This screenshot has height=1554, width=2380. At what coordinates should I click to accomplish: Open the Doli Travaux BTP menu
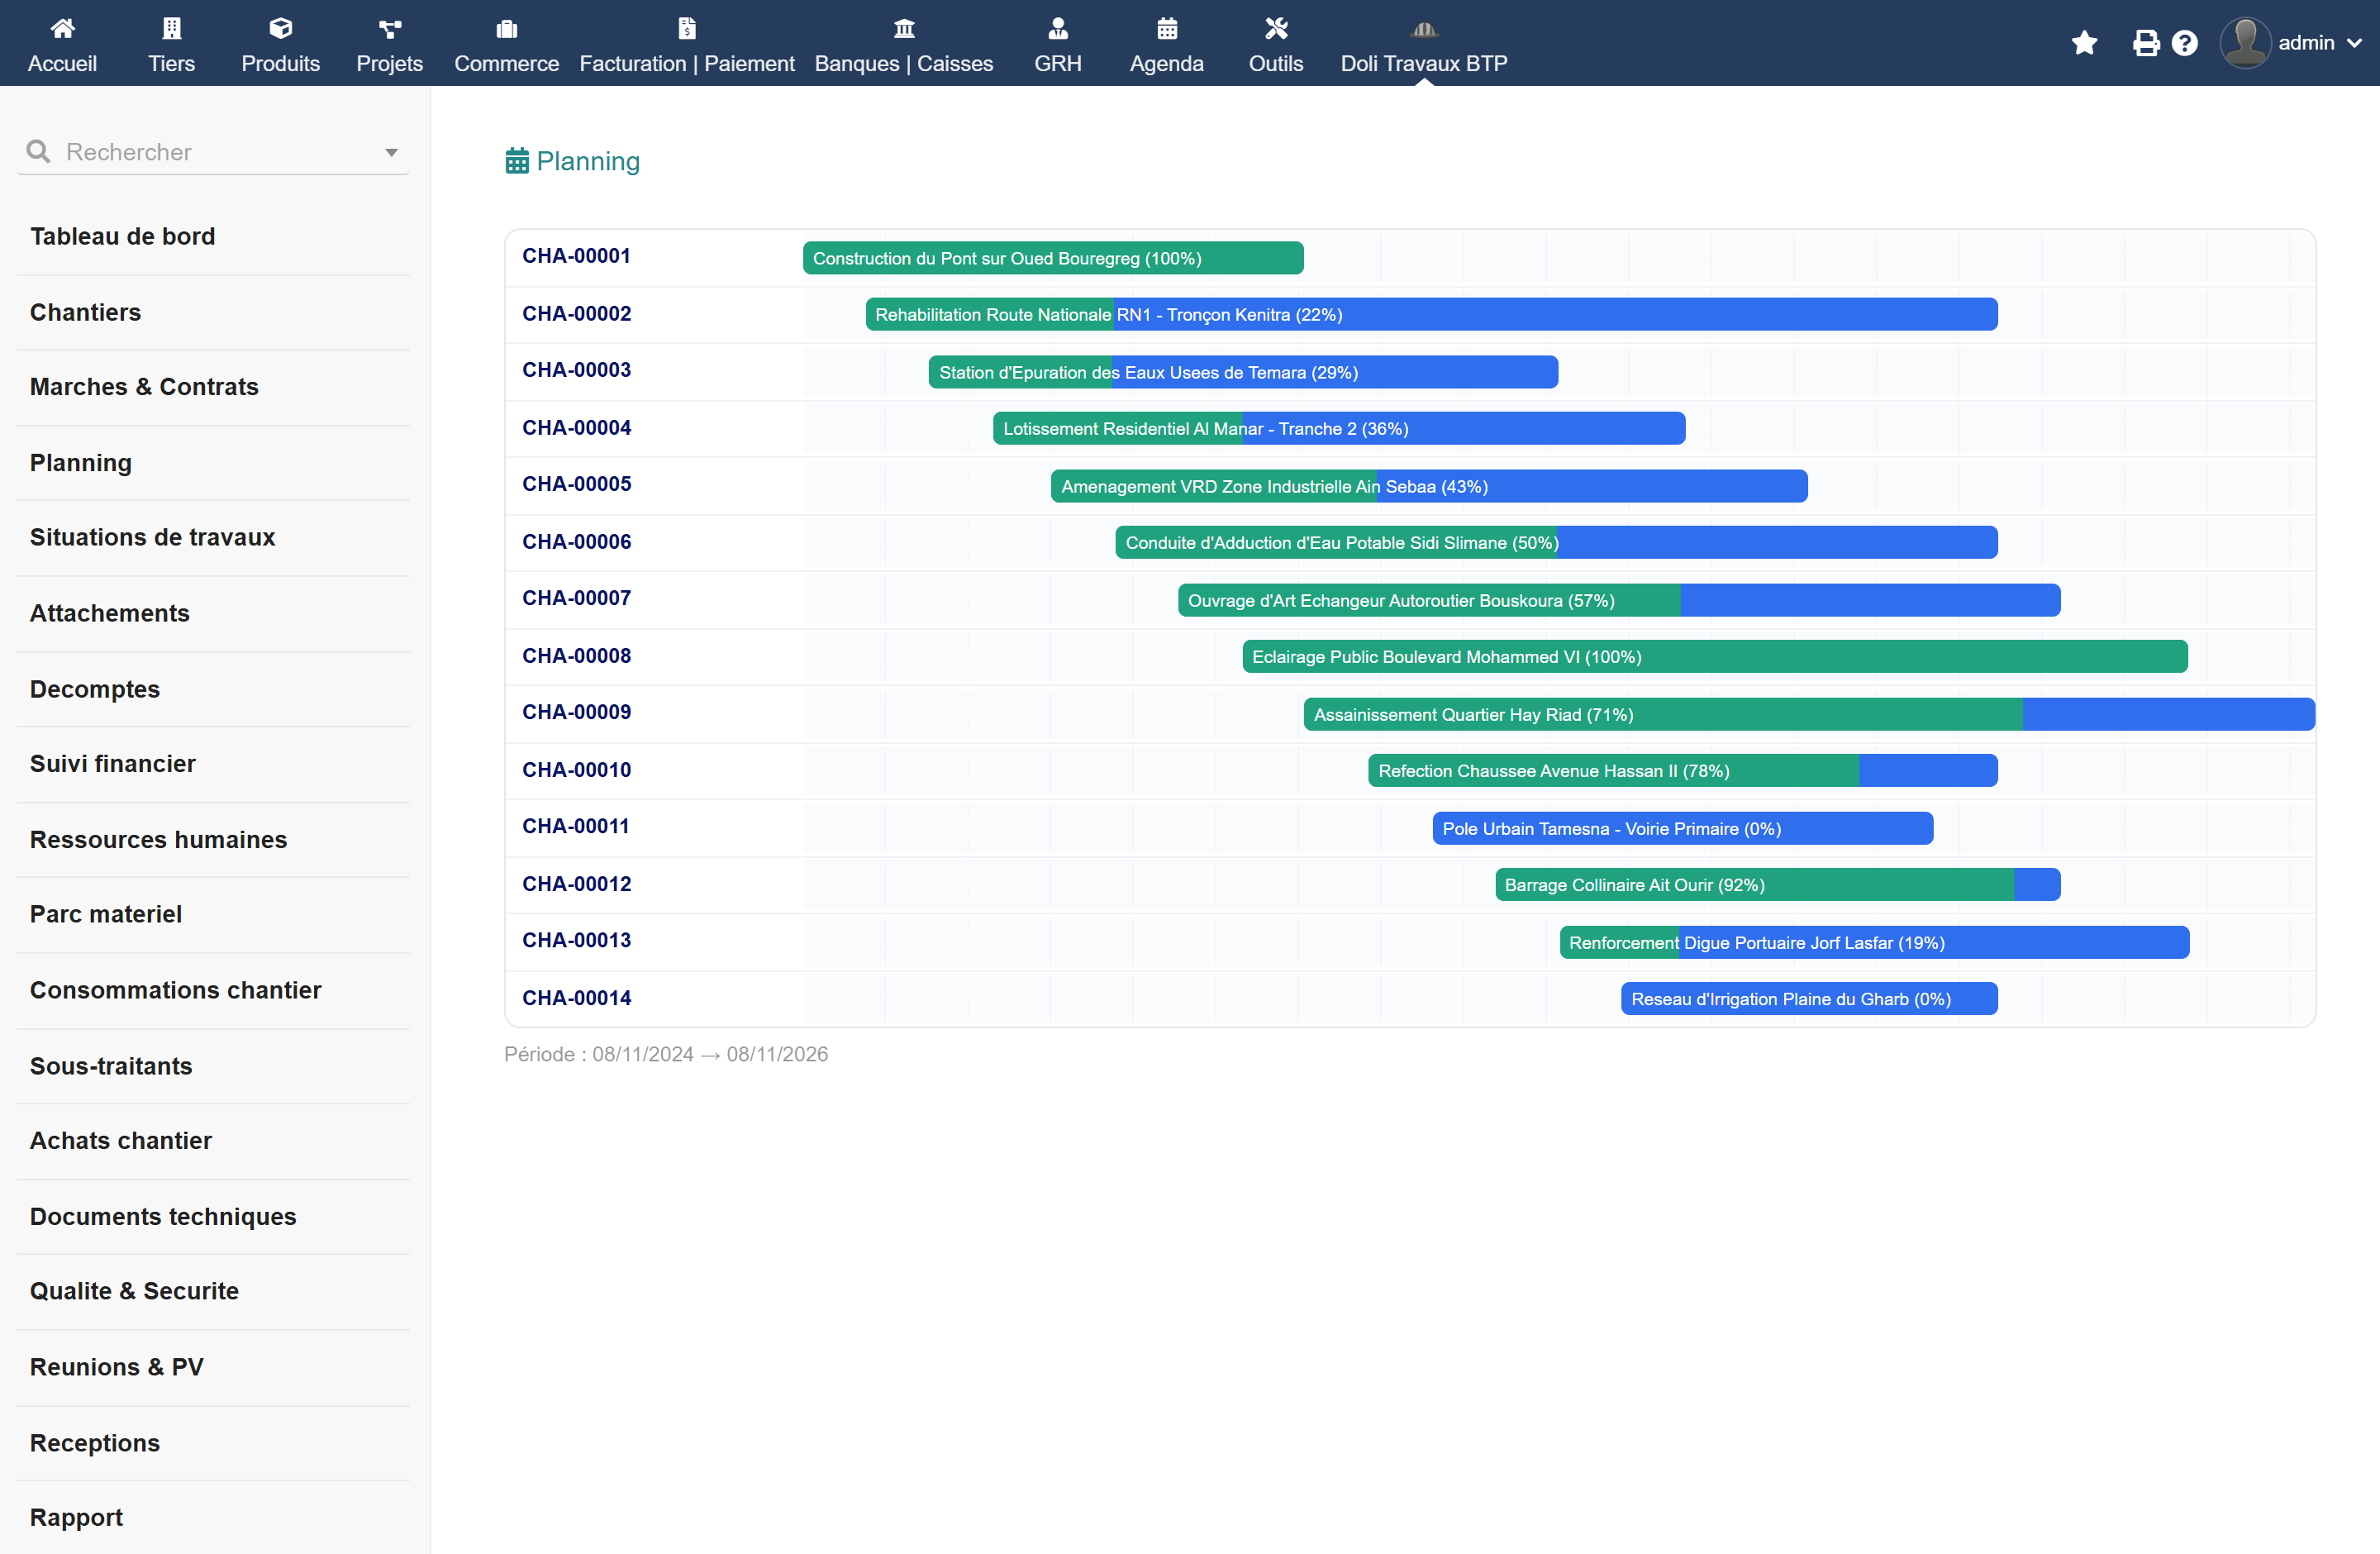click(1423, 43)
